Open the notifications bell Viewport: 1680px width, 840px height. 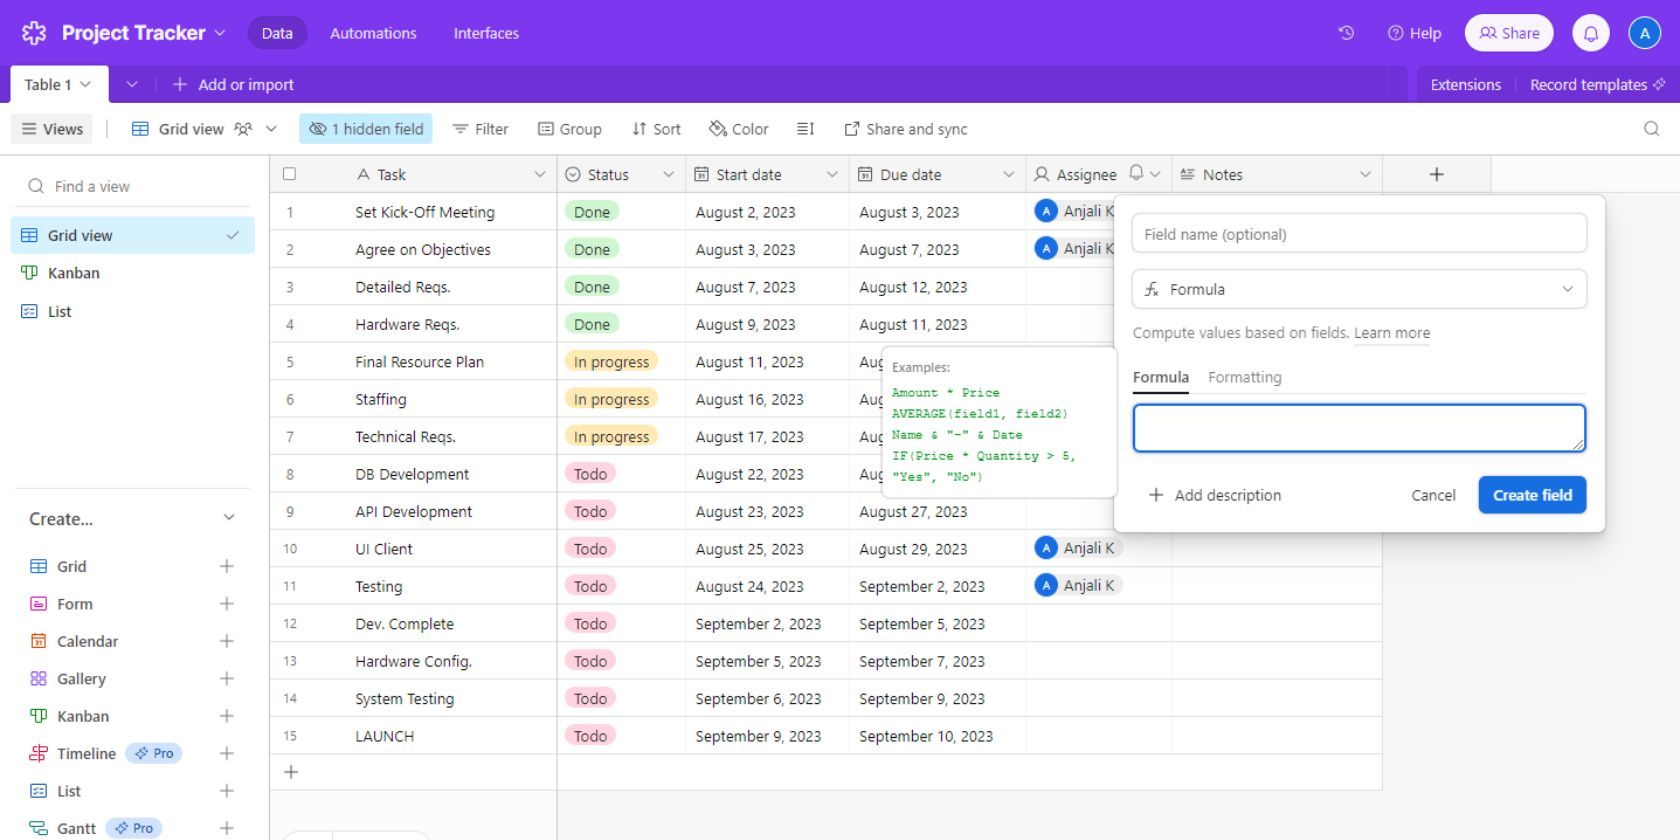(1590, 33)
